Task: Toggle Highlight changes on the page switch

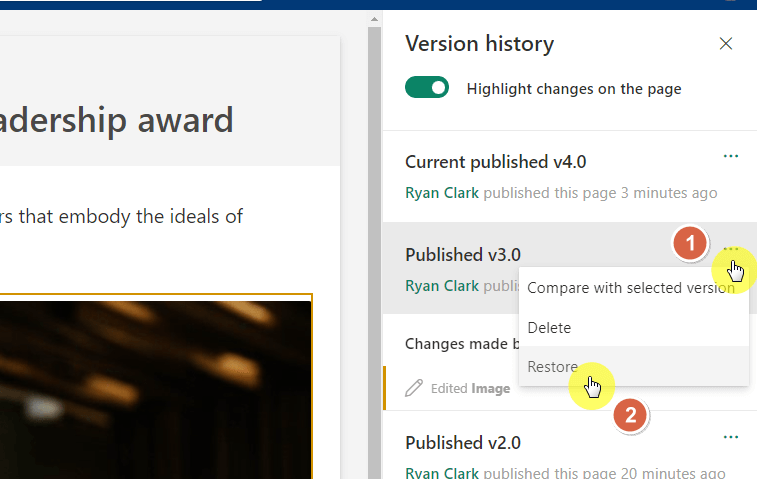Action: 427,87
